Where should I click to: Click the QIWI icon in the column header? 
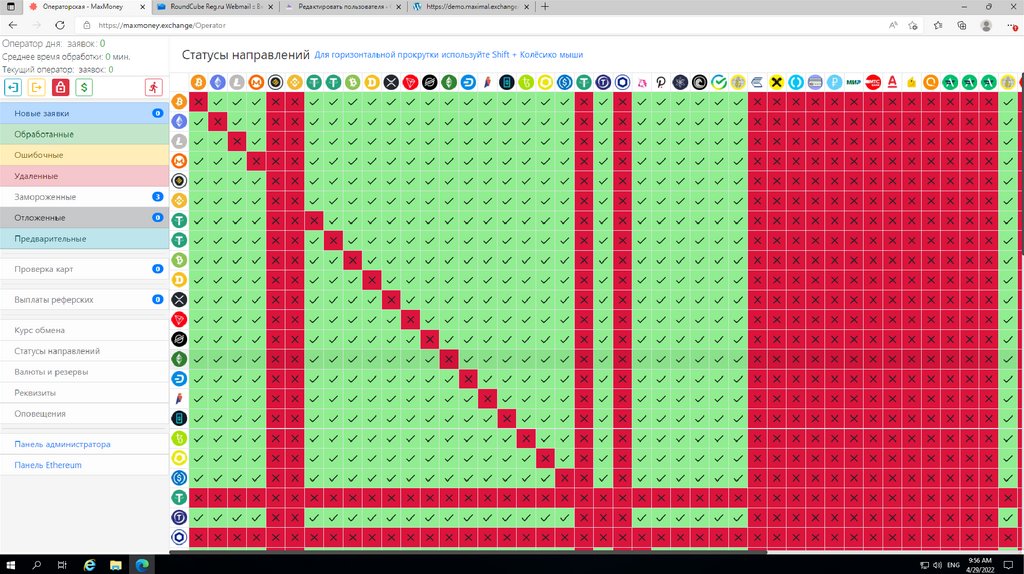pos(931,82)
